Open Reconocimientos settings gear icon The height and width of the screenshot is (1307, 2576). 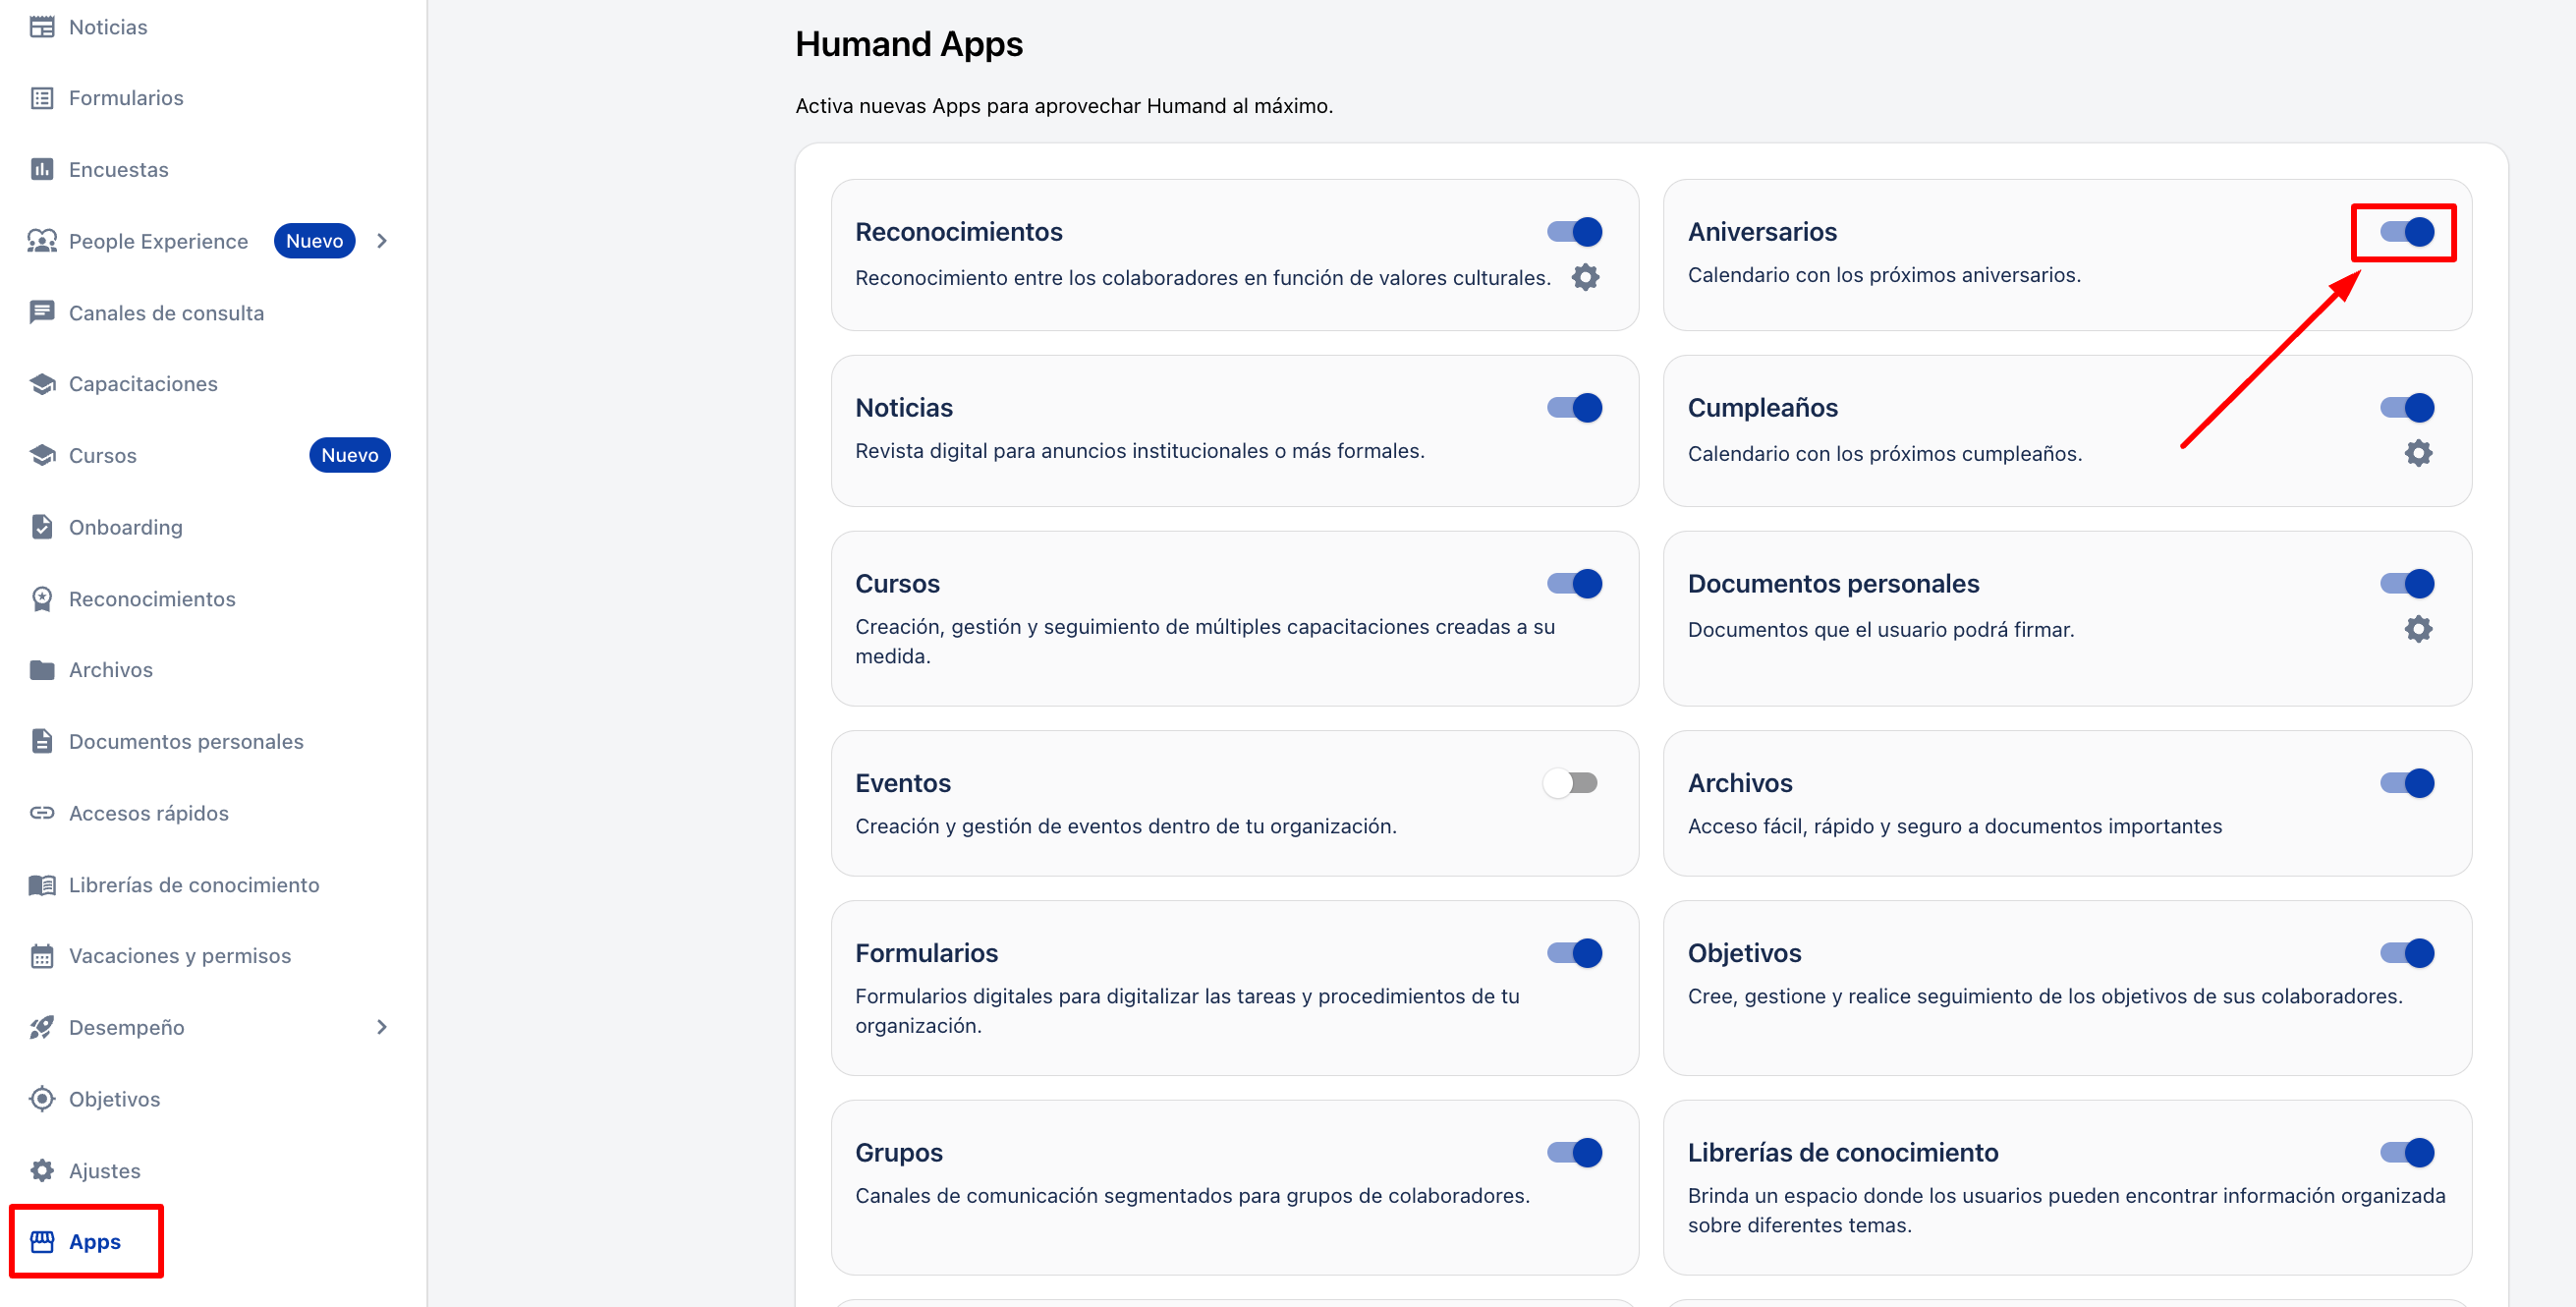[x=1585, y=277]
